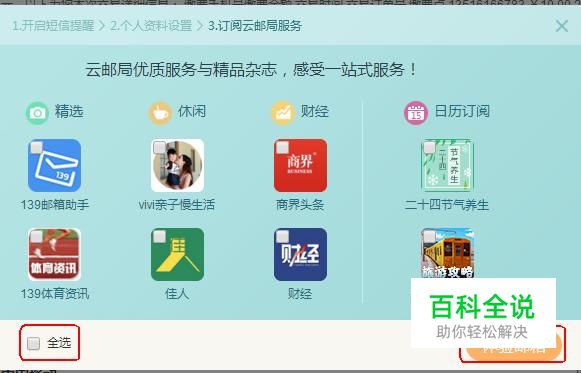Click the 佳人 green icon

[177, 254]
